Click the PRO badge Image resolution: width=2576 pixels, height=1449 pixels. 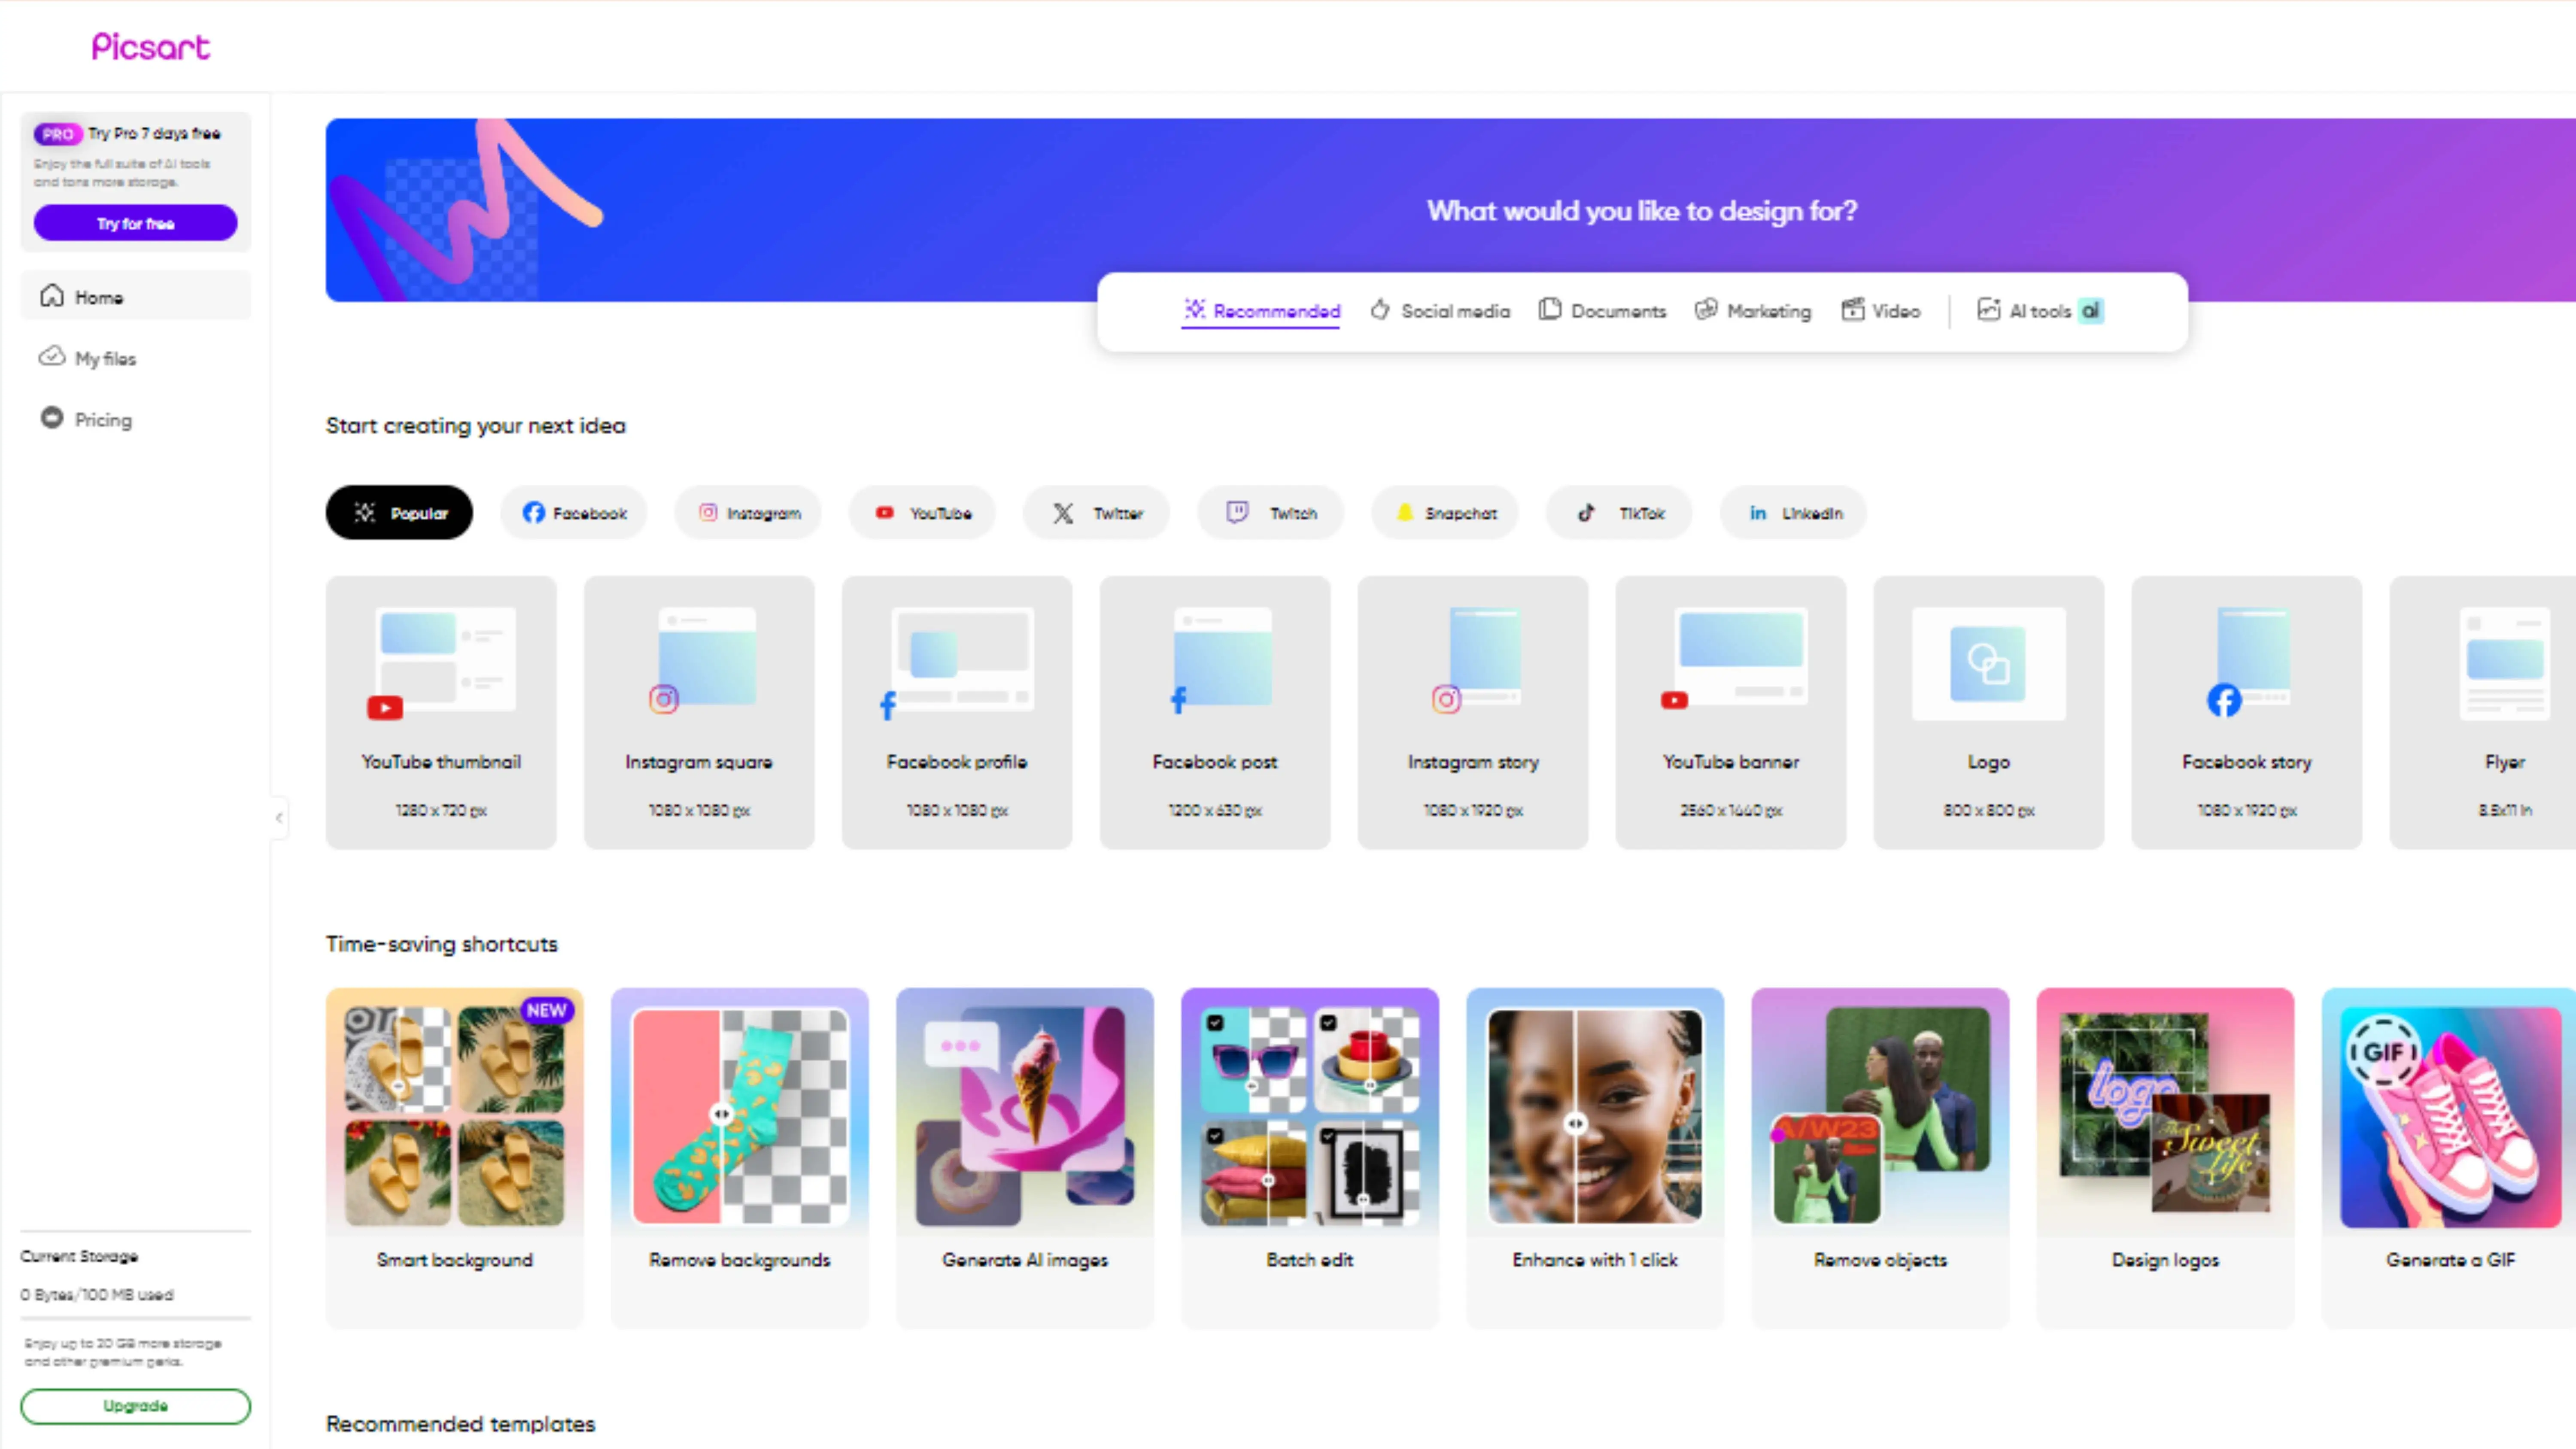(58, 133)
